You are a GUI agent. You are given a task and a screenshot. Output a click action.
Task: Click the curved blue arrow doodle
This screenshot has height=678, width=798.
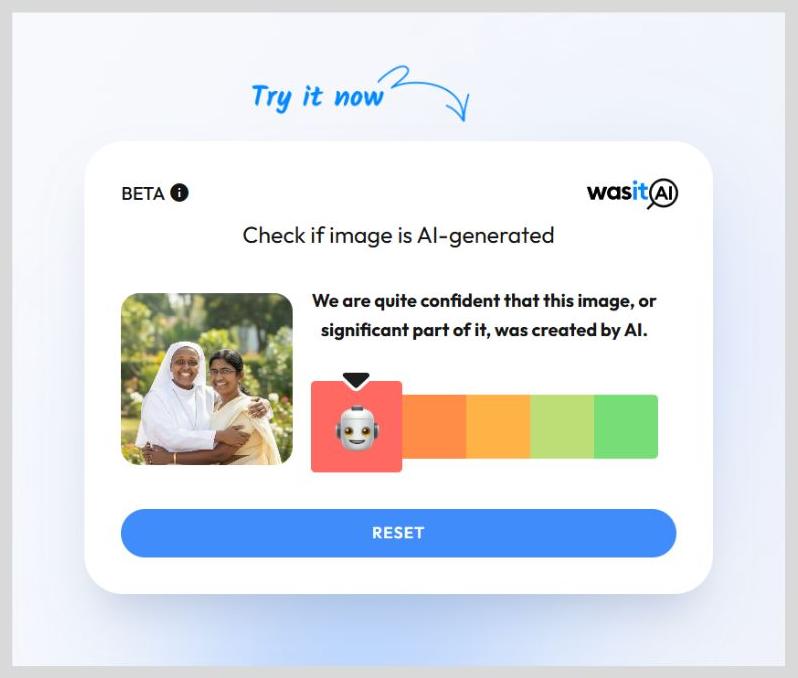pos(428,93)
